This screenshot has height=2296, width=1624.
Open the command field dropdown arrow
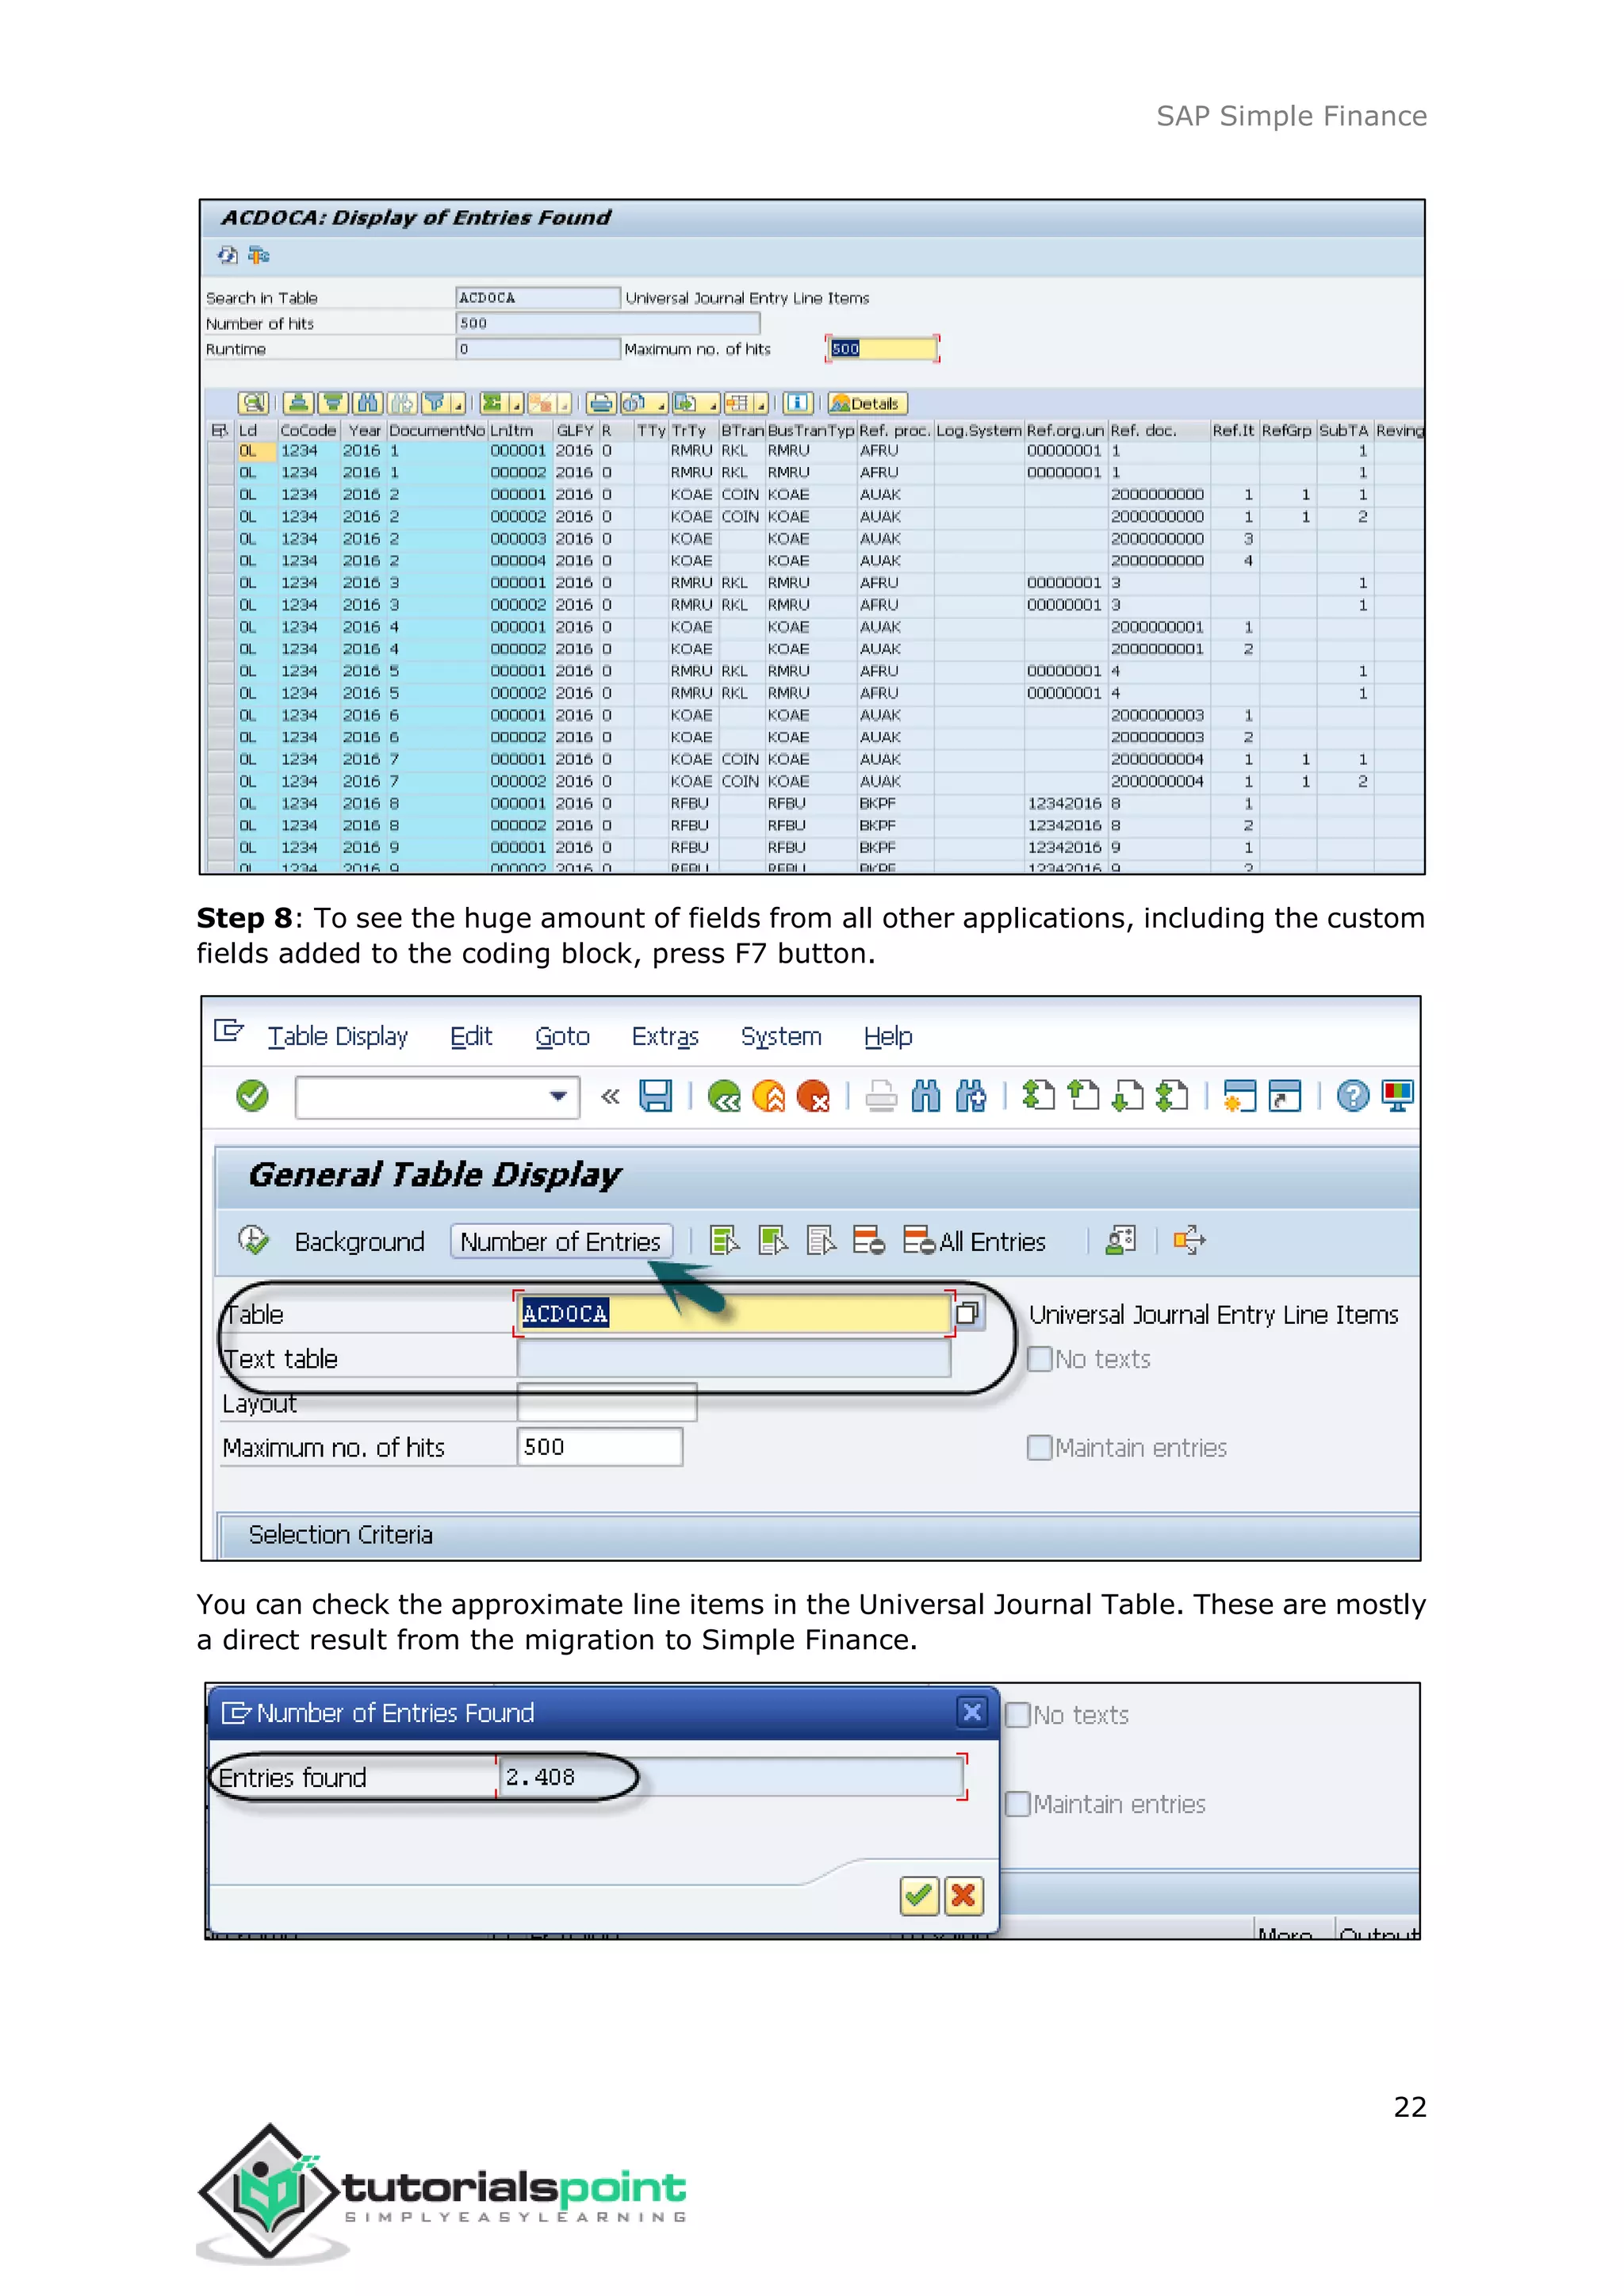(x=558, y=1096)
